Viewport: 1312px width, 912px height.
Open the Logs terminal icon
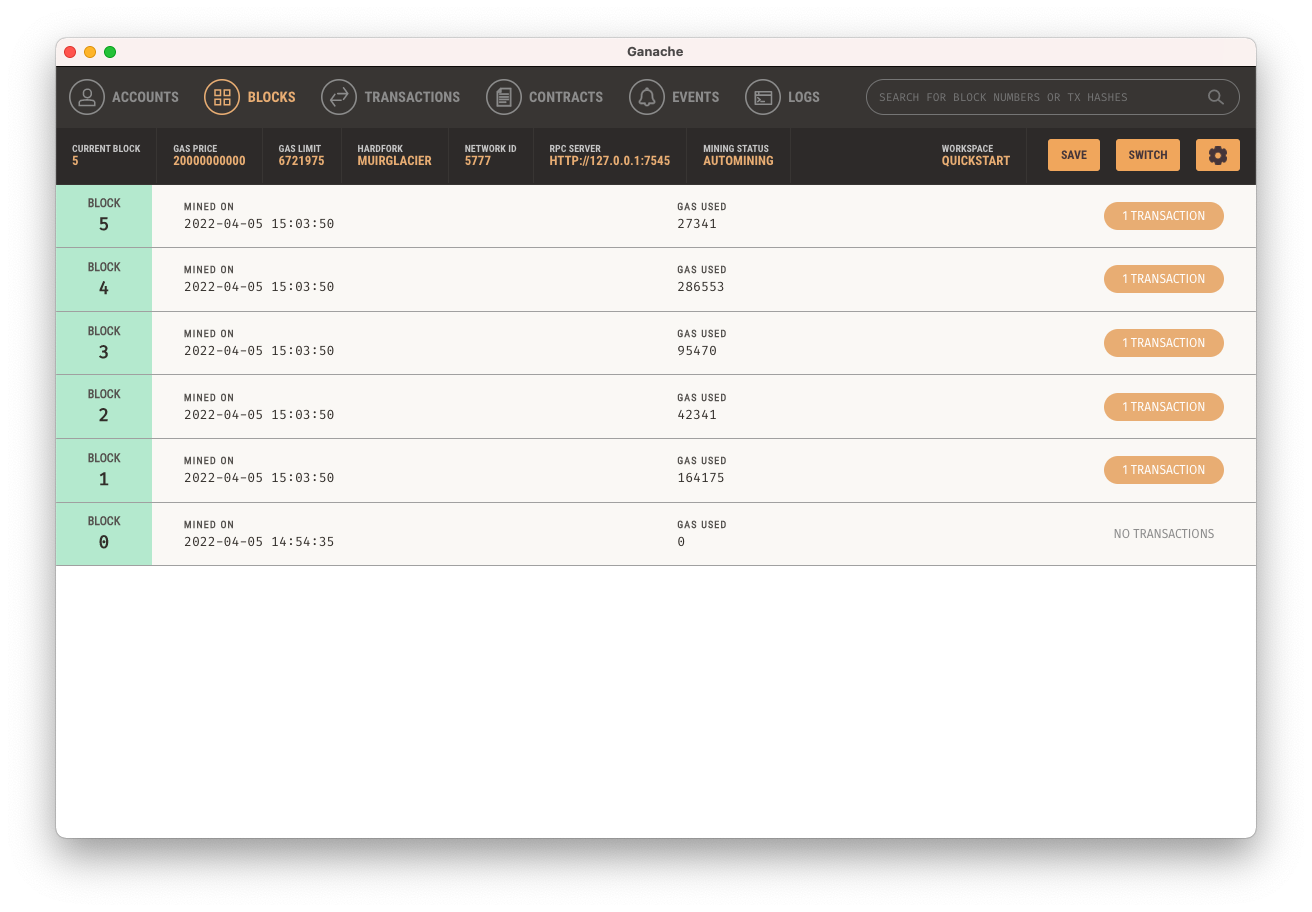point(763,97)
